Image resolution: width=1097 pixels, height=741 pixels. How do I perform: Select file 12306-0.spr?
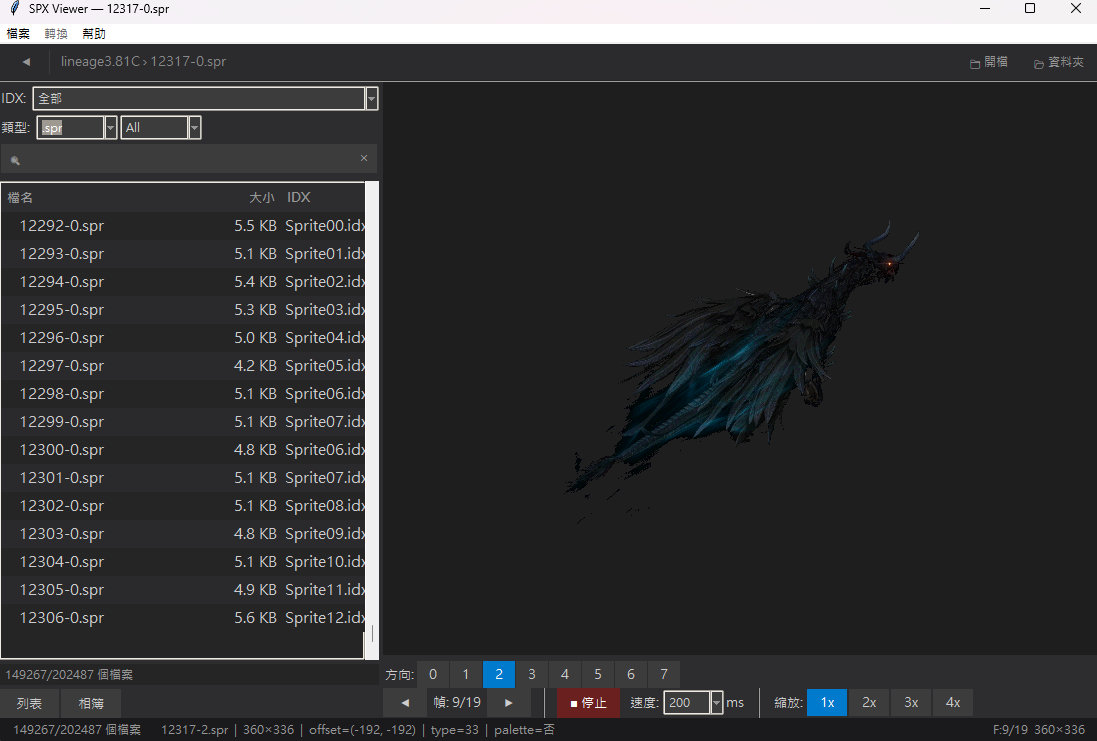coord(183,618)
